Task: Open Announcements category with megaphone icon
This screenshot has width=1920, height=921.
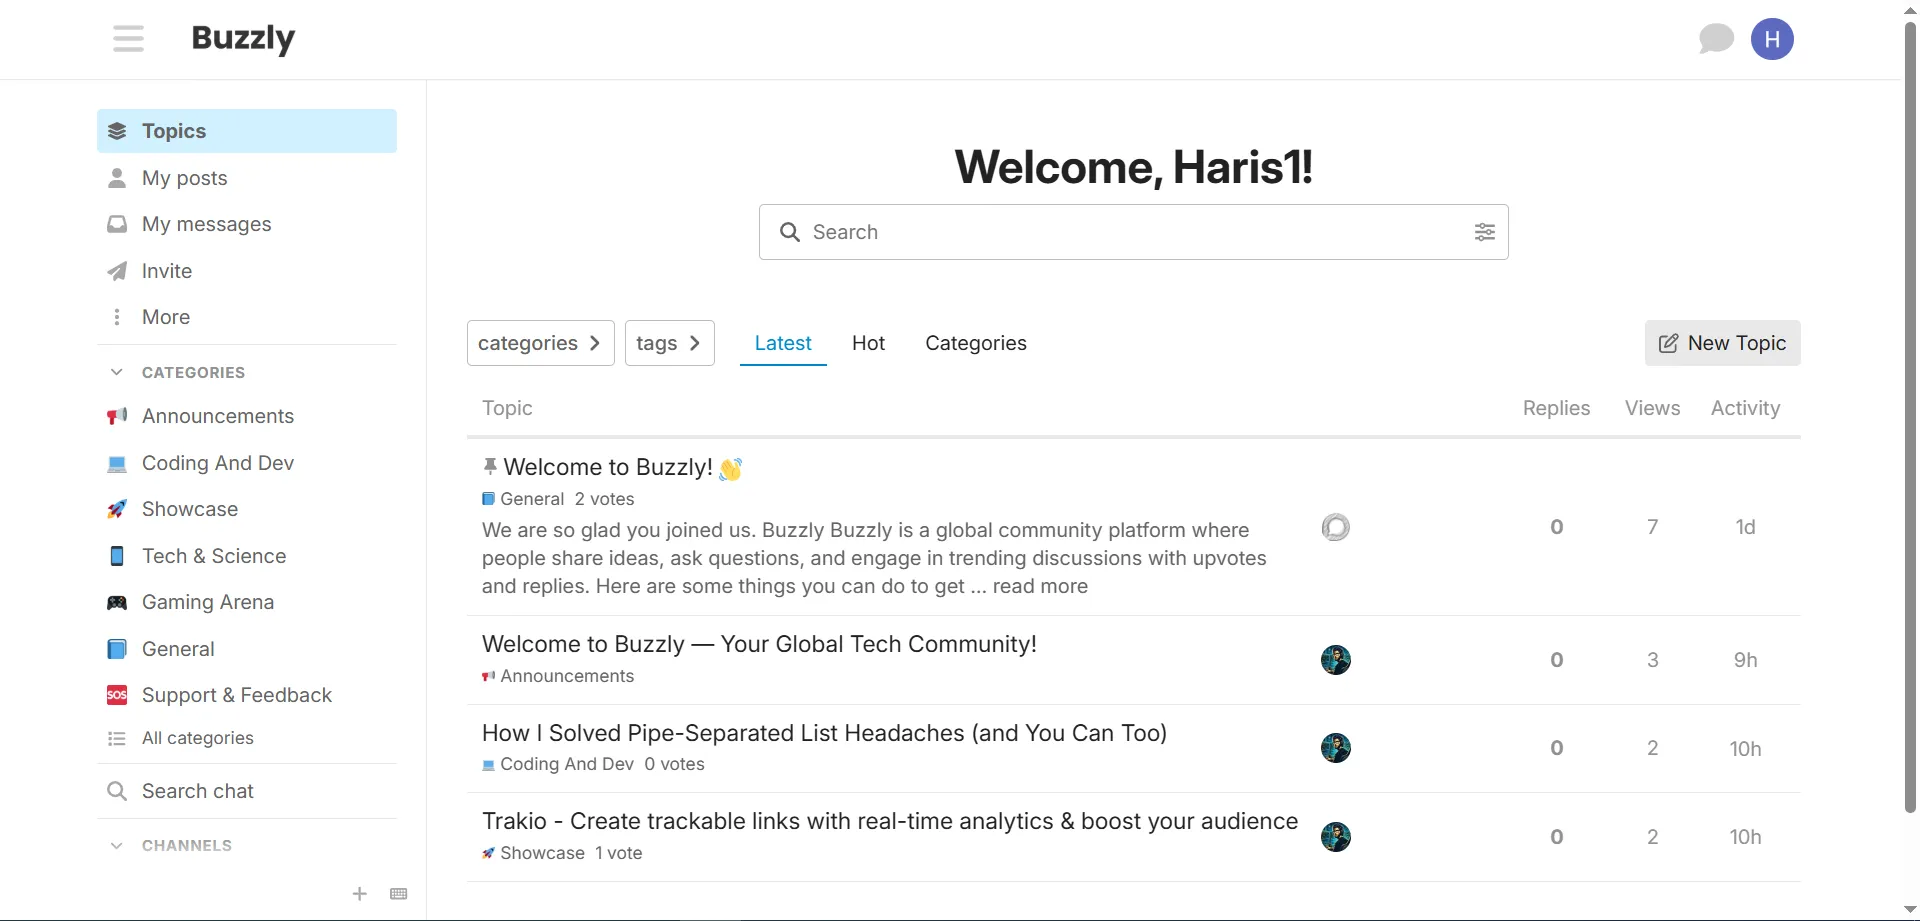Action: tap(217, 416)
